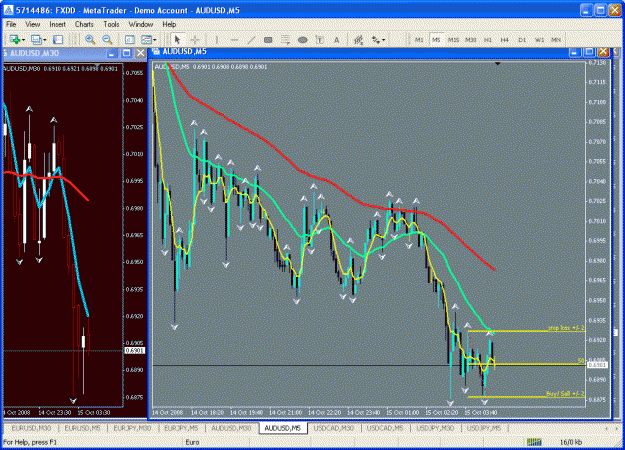Switch to the M30 timeframe
Screen dimensions: 625x450
tap(470, 39)
